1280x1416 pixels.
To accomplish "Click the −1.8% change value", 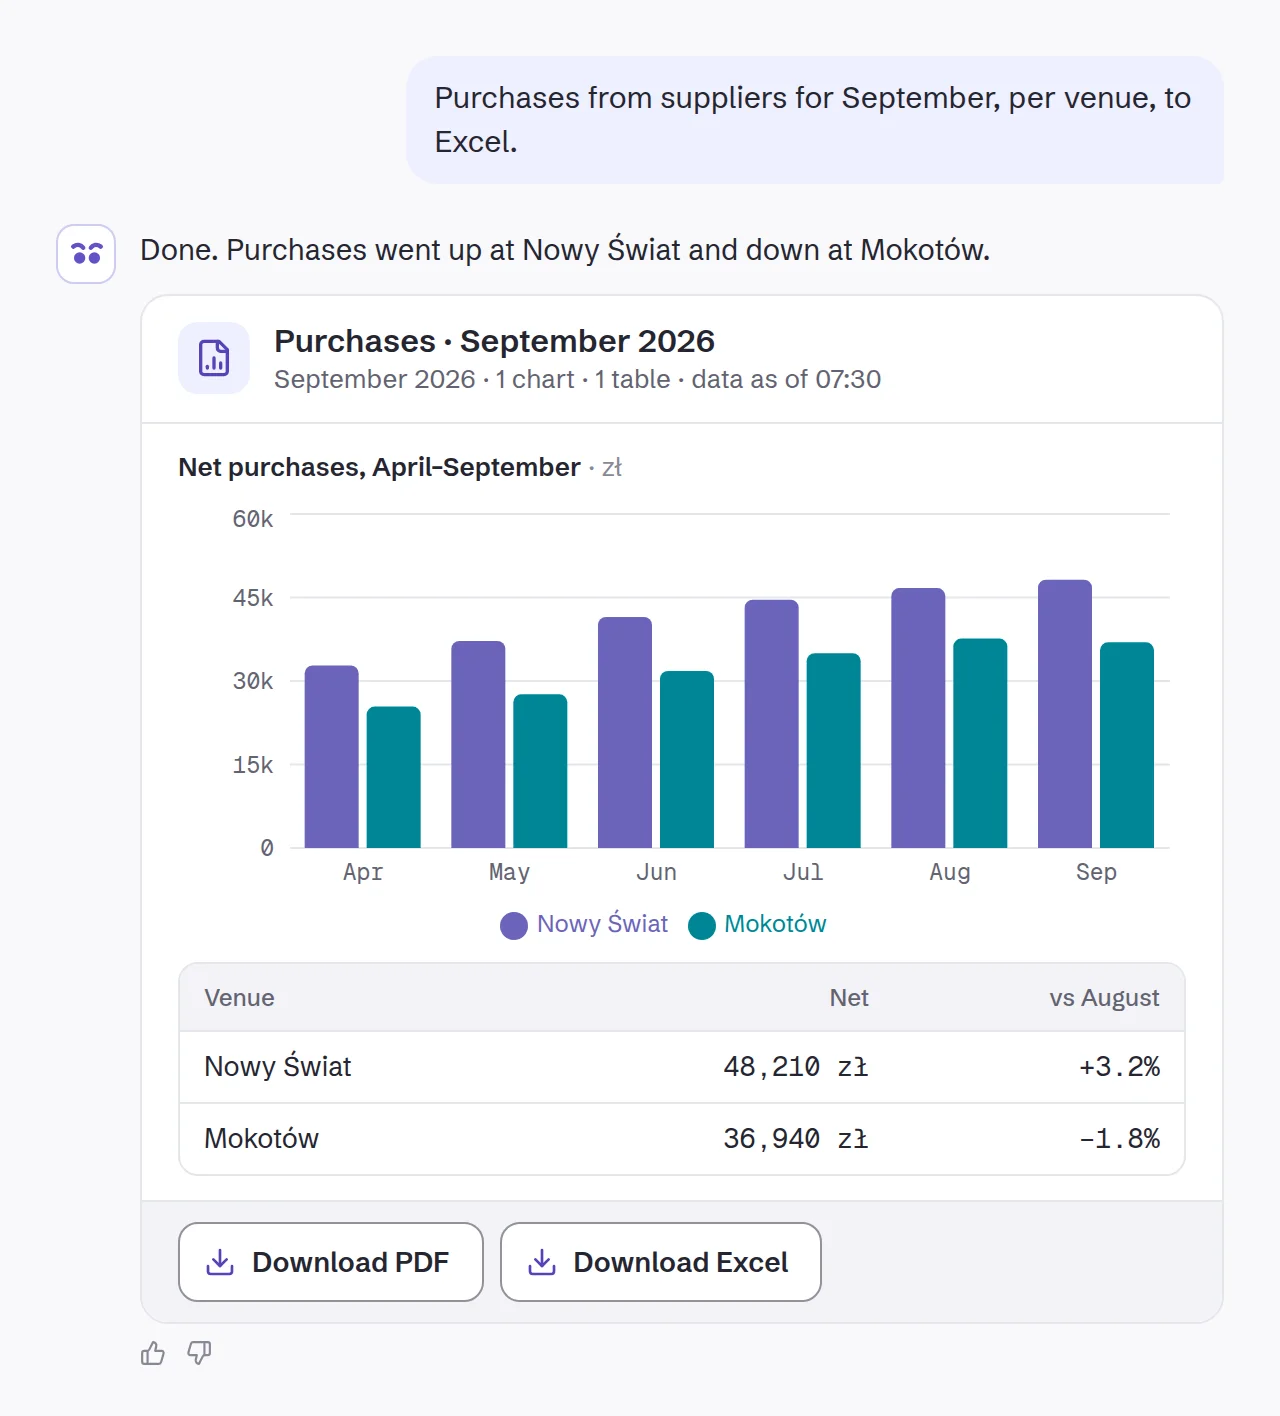I will [x=1119, y=1139].
